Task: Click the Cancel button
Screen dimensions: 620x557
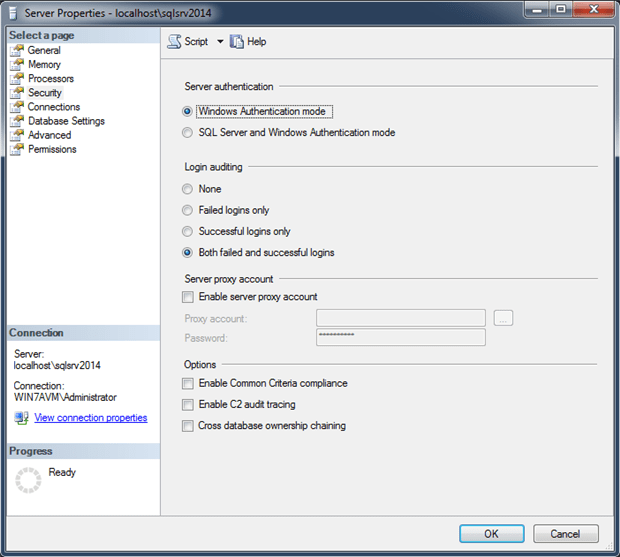Action: tap(566, 534)
